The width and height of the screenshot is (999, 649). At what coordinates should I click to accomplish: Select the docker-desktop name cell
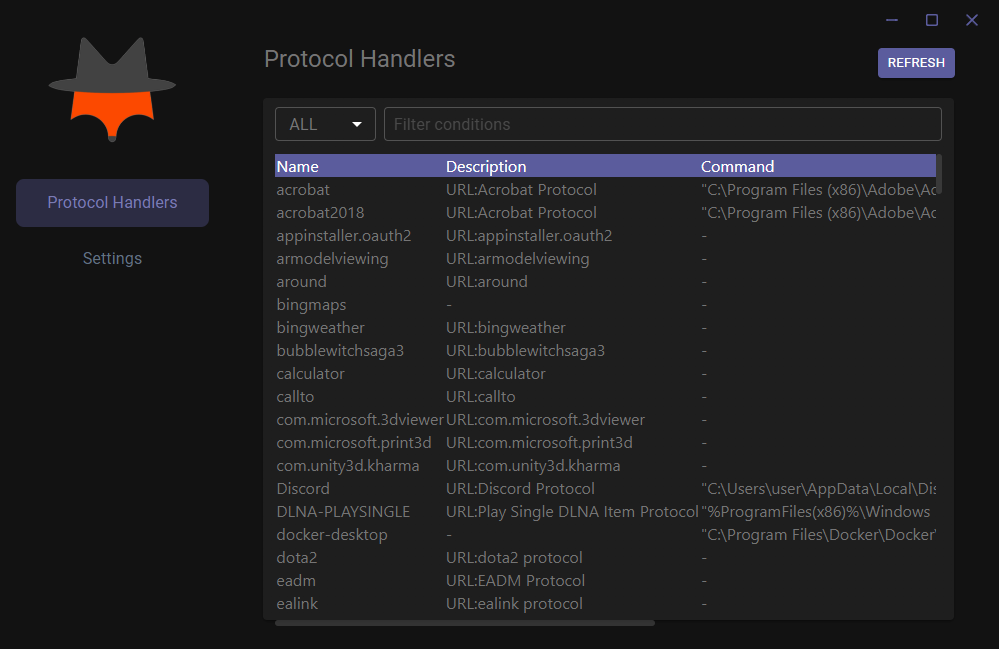(332, 534)
